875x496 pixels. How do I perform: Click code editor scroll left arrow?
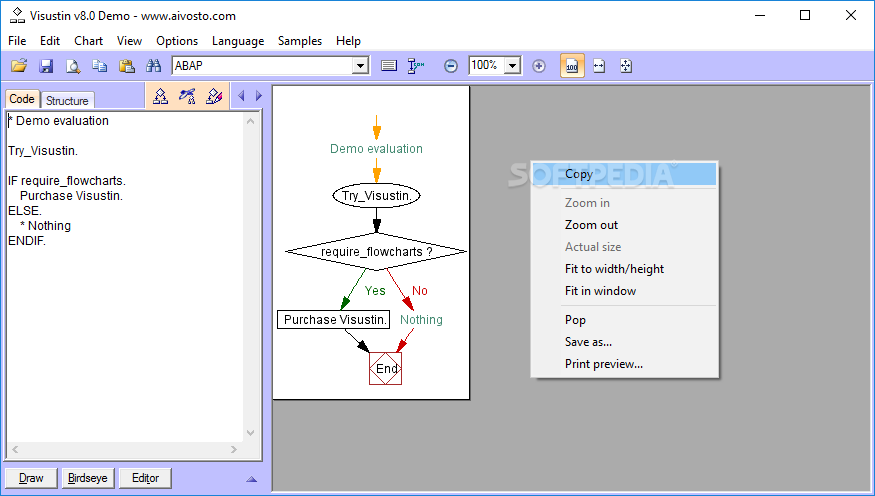[x=15, y=449]
